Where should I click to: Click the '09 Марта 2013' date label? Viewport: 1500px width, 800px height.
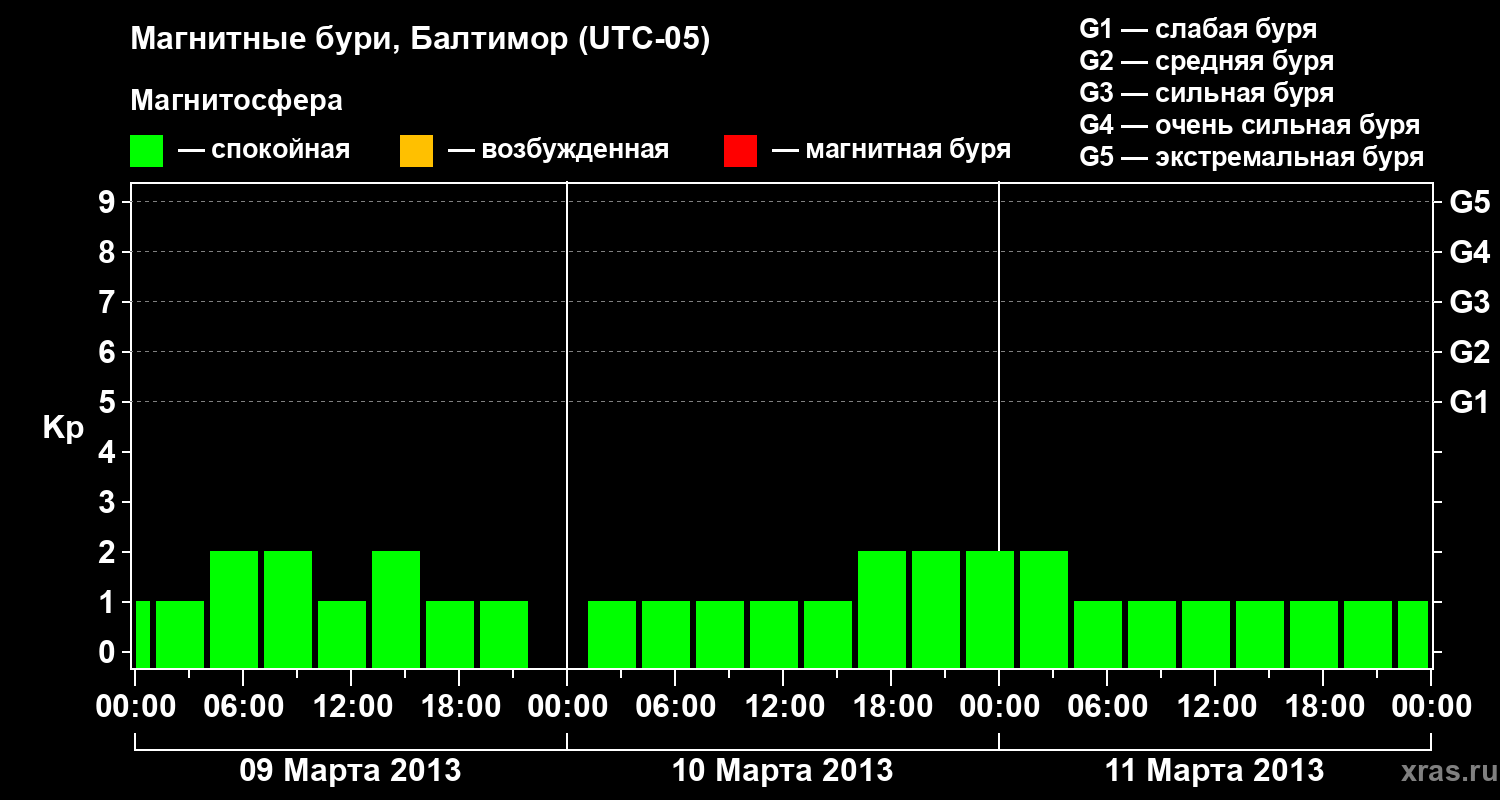(350, 770)
